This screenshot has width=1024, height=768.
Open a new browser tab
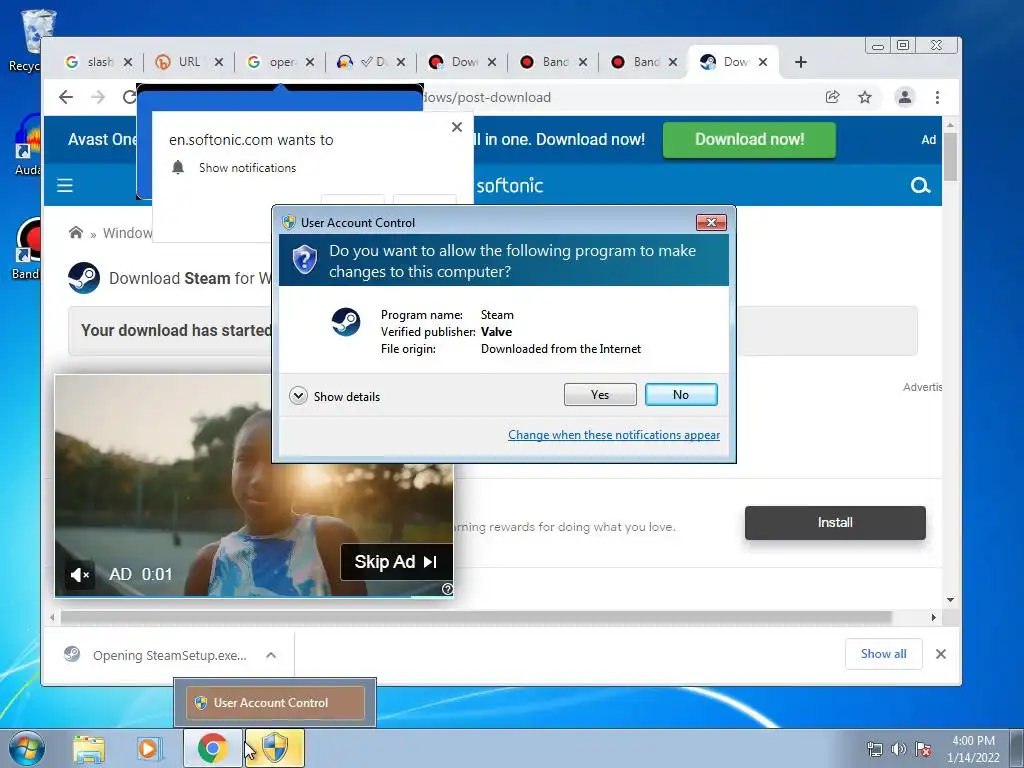point(801,62)
